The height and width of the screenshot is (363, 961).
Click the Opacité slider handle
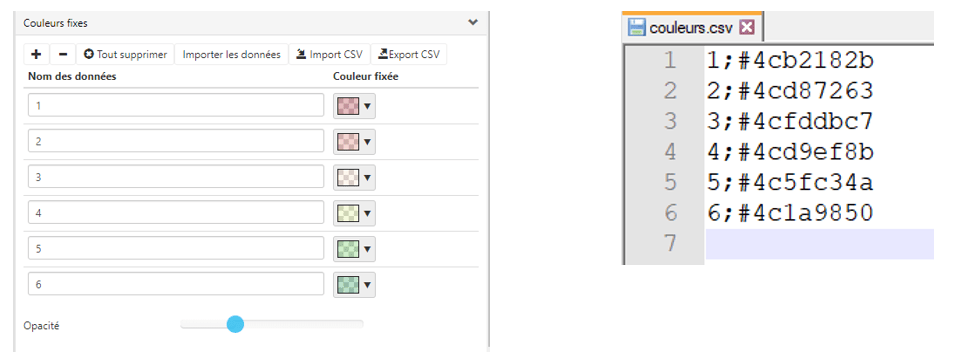coord(235,324)
